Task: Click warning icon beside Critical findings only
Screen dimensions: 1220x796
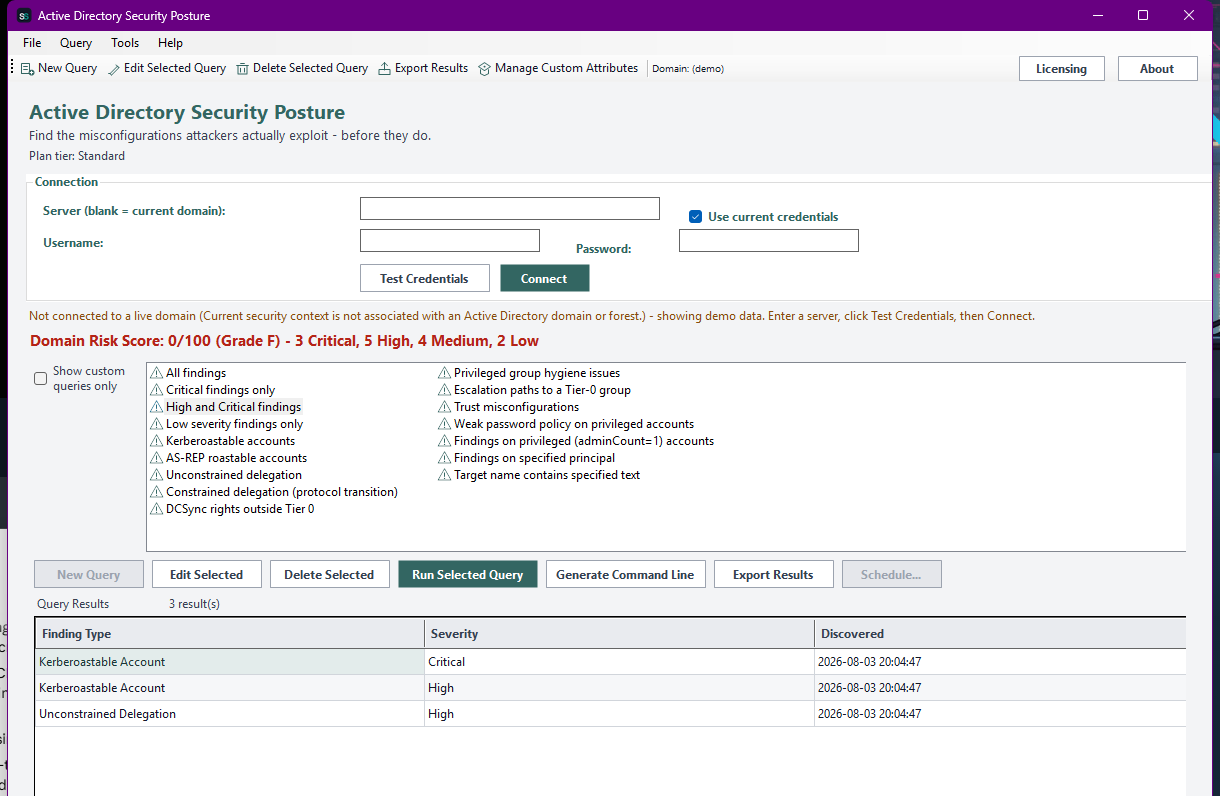Action: pyautogui.click(x=157, y=390)
